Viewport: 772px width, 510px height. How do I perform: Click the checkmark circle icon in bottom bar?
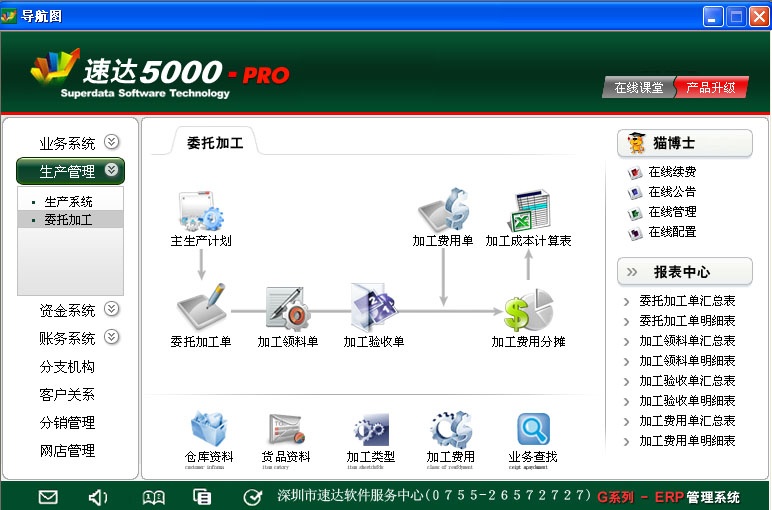[253, 497]
